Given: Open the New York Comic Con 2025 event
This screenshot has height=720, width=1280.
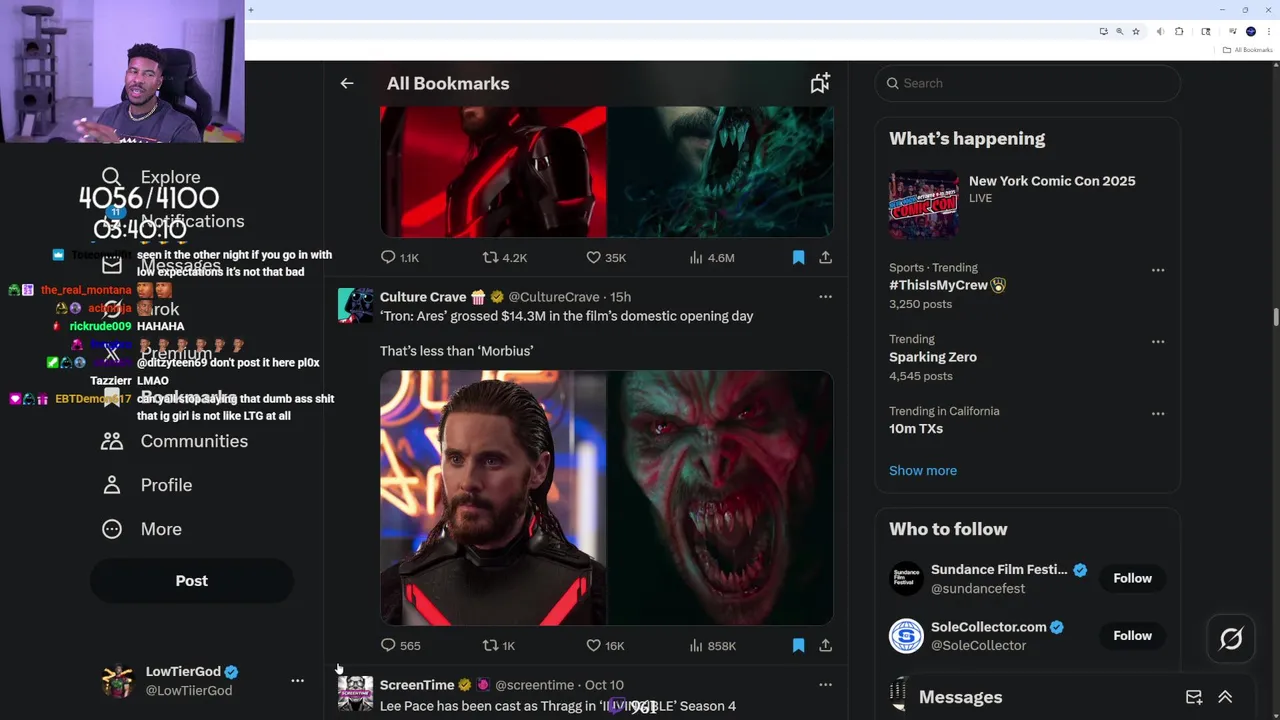Looking at the screenshot, I should point(1052,181).
